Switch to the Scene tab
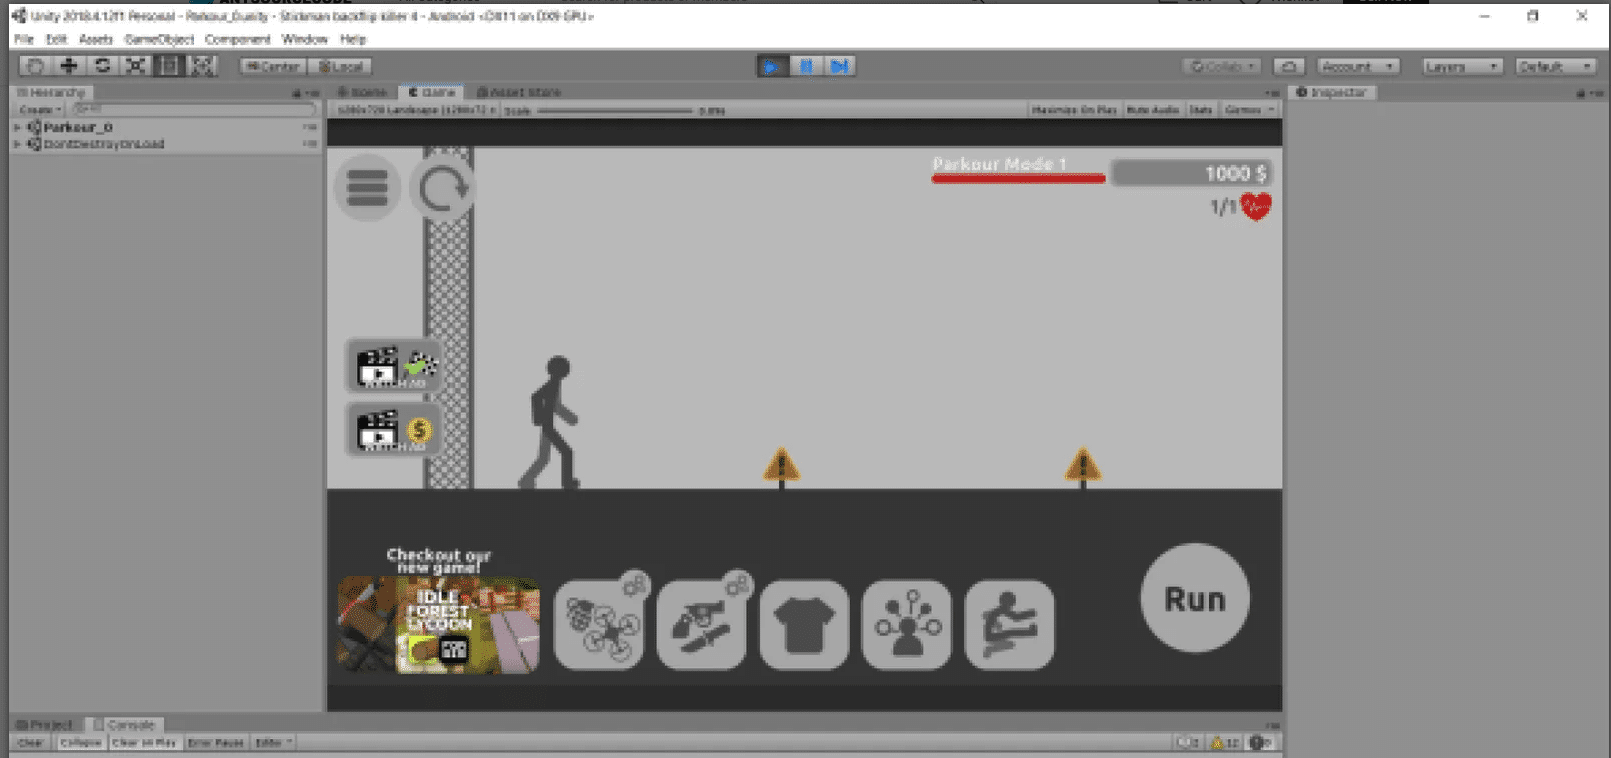This screenshot has height=758, width=1611. tap(362, 92)
